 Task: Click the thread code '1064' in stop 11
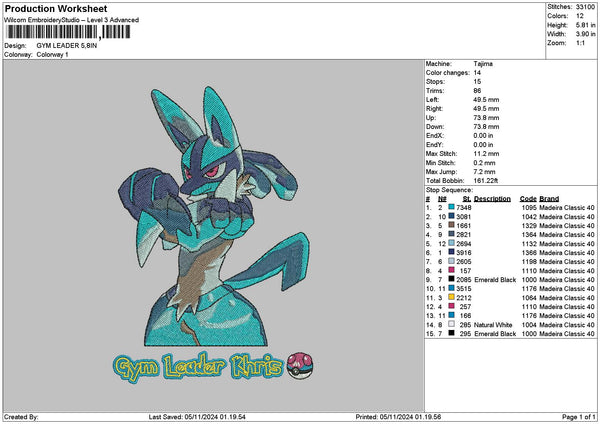pyautogui.click(x=530, y=297)
